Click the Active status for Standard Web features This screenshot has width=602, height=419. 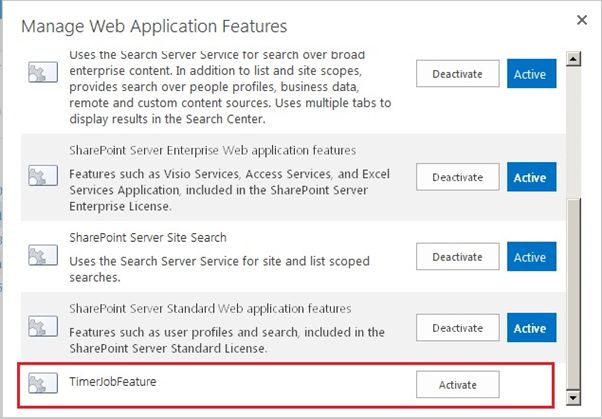pyautogui.click(x=530, y=328)
